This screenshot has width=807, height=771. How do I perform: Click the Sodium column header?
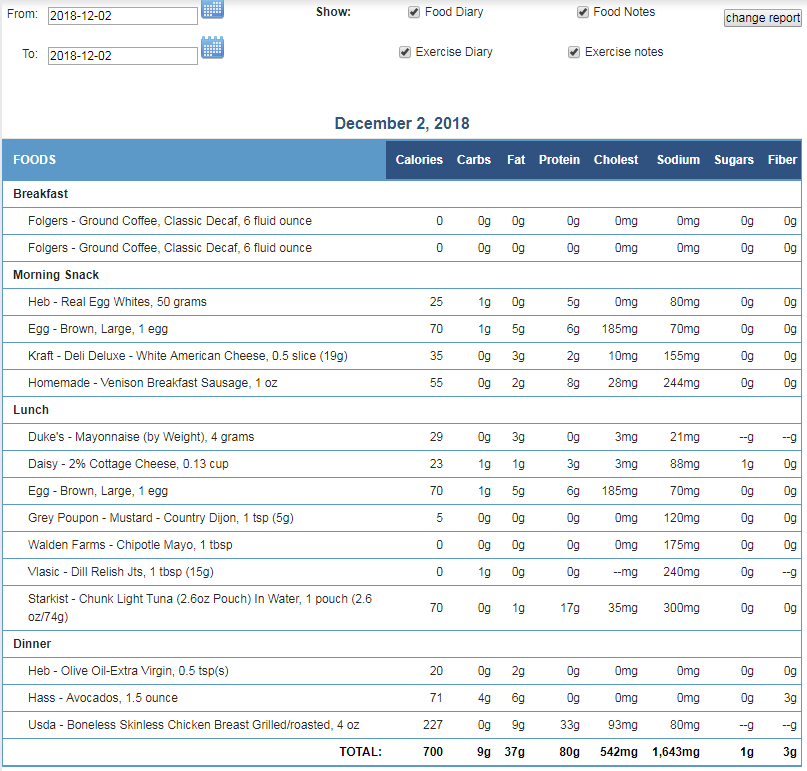678,160
